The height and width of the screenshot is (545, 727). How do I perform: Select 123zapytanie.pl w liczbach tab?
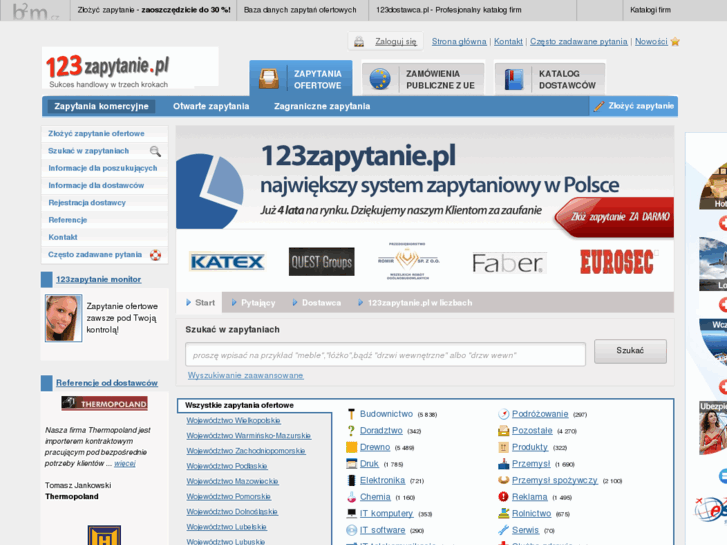click(415, 303)
